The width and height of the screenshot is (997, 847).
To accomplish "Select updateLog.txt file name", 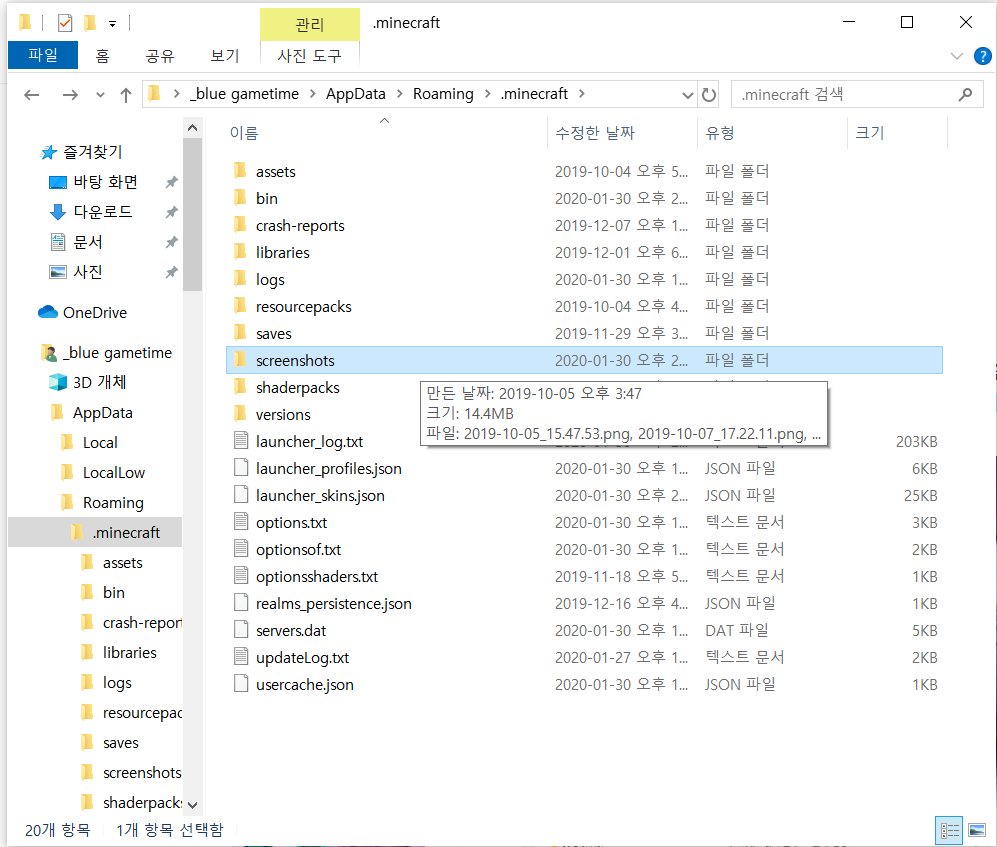I will [302, 658].
